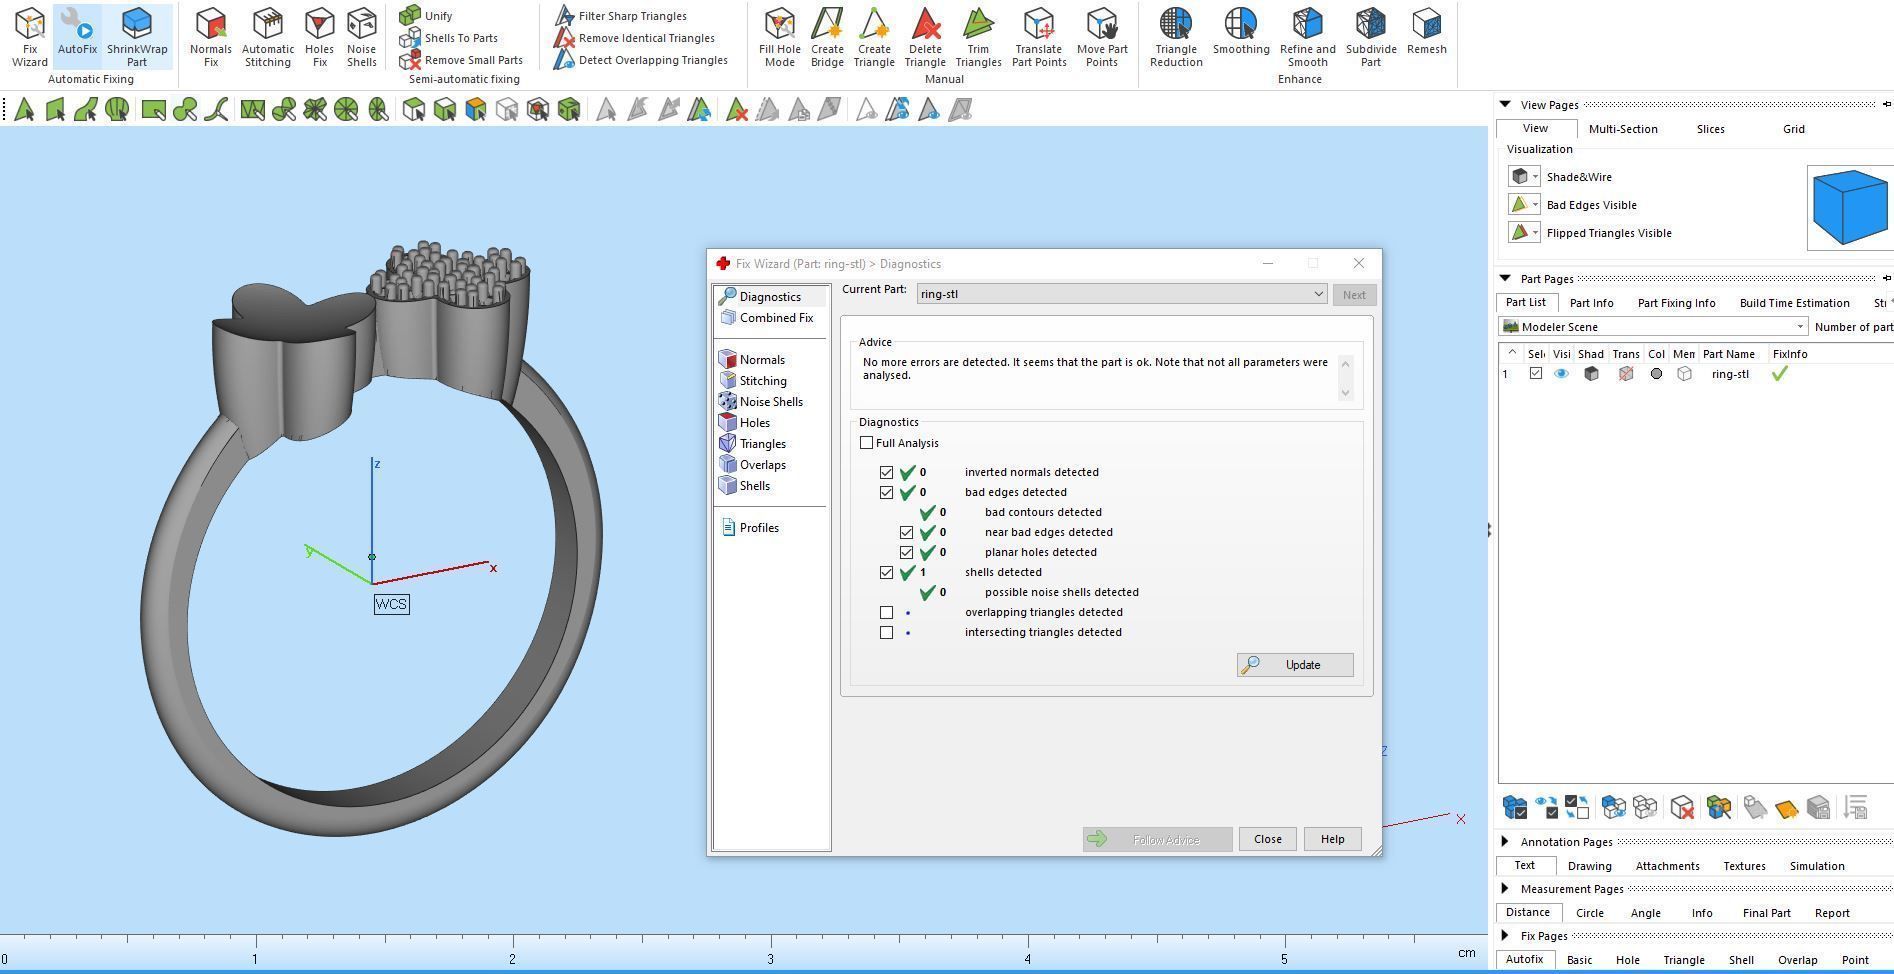Open the Modeler Scene dropdown
Screen dimensions: 1894x974
(1653, 327)
